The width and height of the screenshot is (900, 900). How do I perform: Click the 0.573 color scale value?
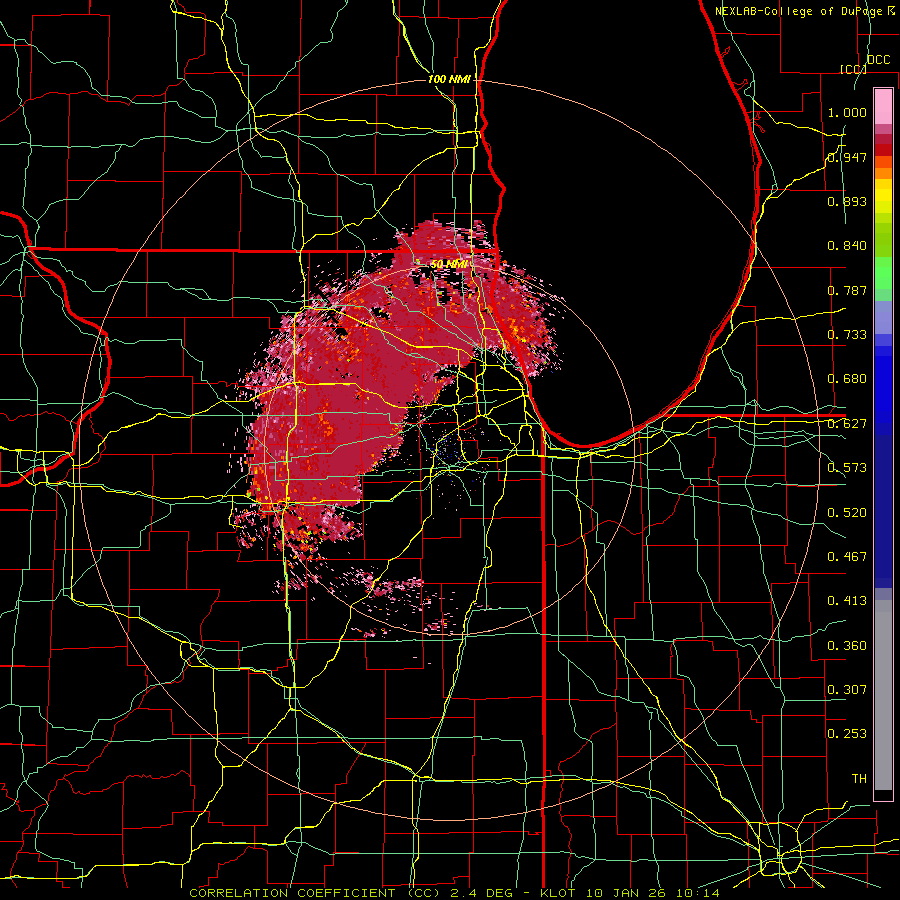(x=847, y=468)
